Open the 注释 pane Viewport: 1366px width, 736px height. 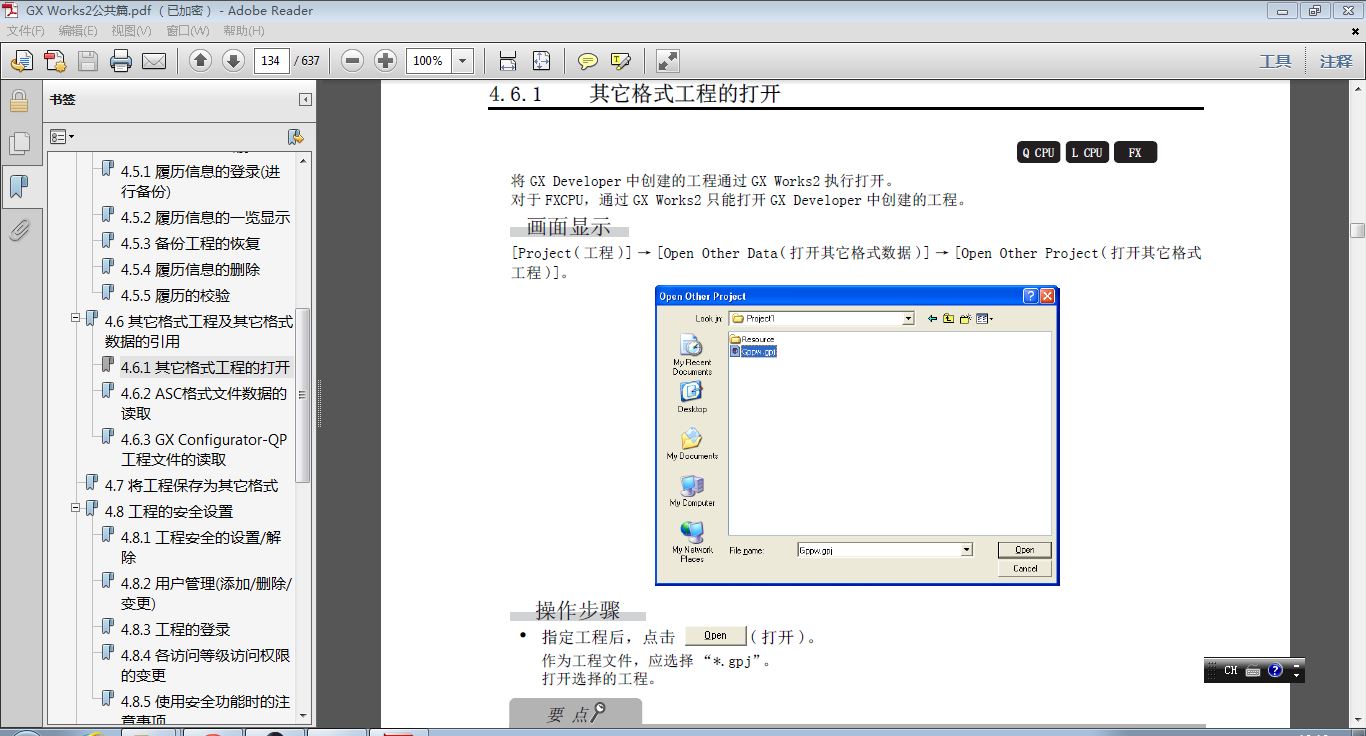point(1335,61)
